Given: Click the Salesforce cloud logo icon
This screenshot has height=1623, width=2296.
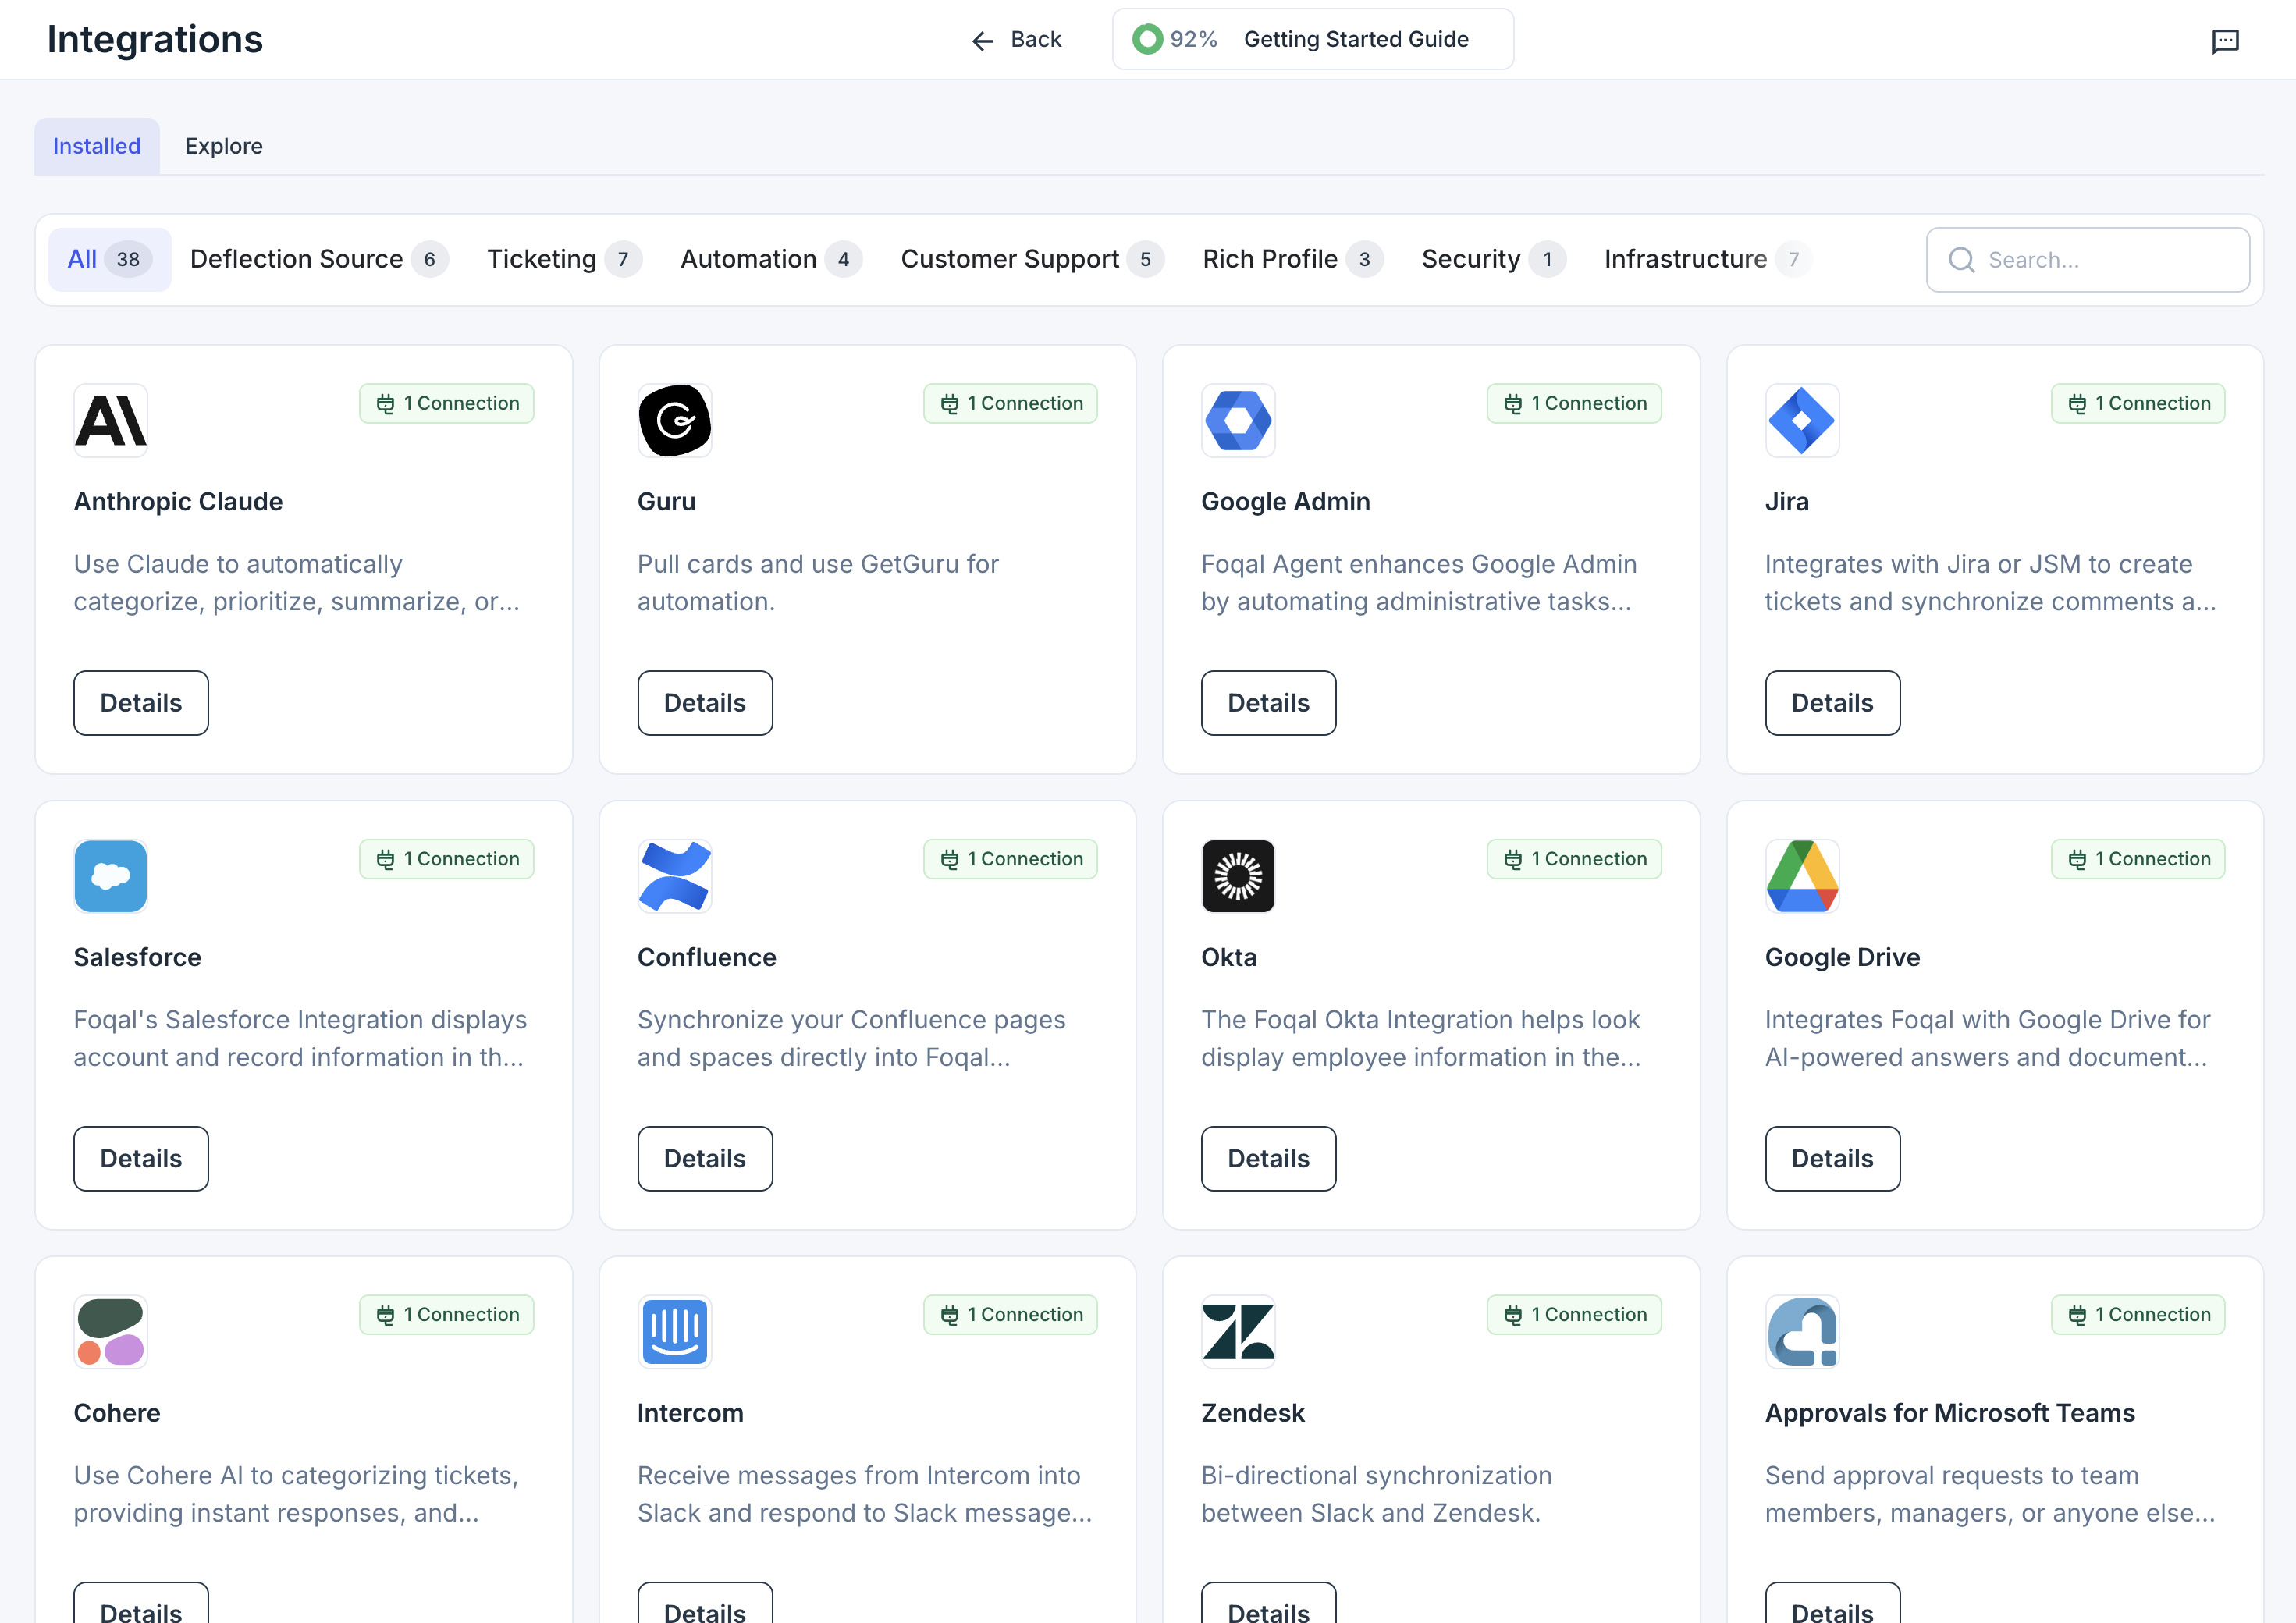Looking at the screenshot, I should click(111, 876).
